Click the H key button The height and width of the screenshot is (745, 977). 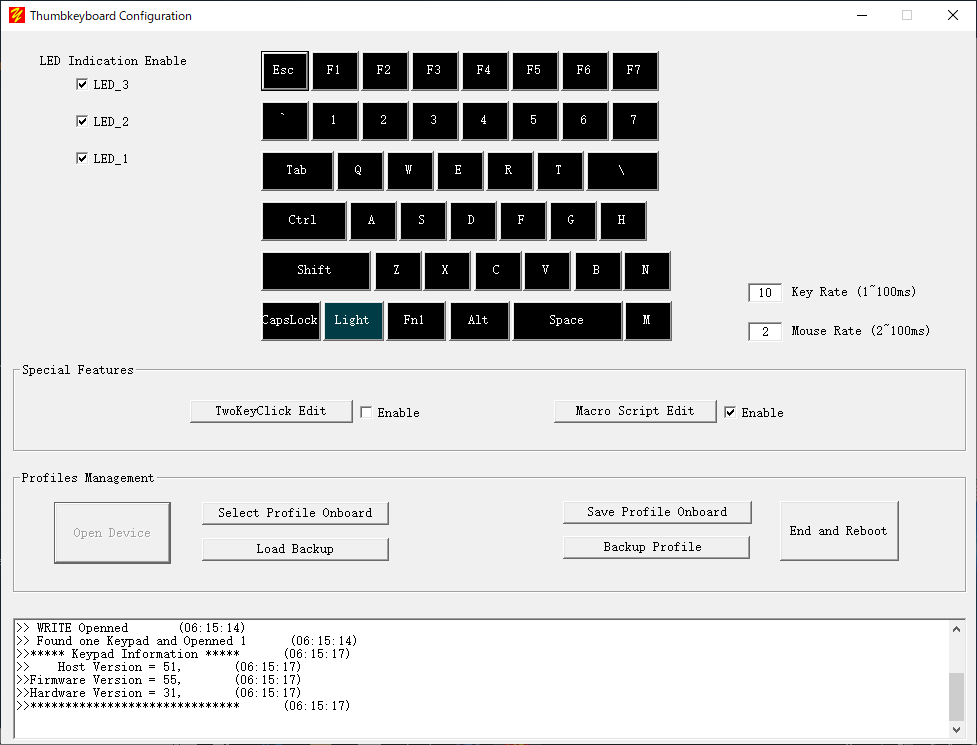coord(622,221)
